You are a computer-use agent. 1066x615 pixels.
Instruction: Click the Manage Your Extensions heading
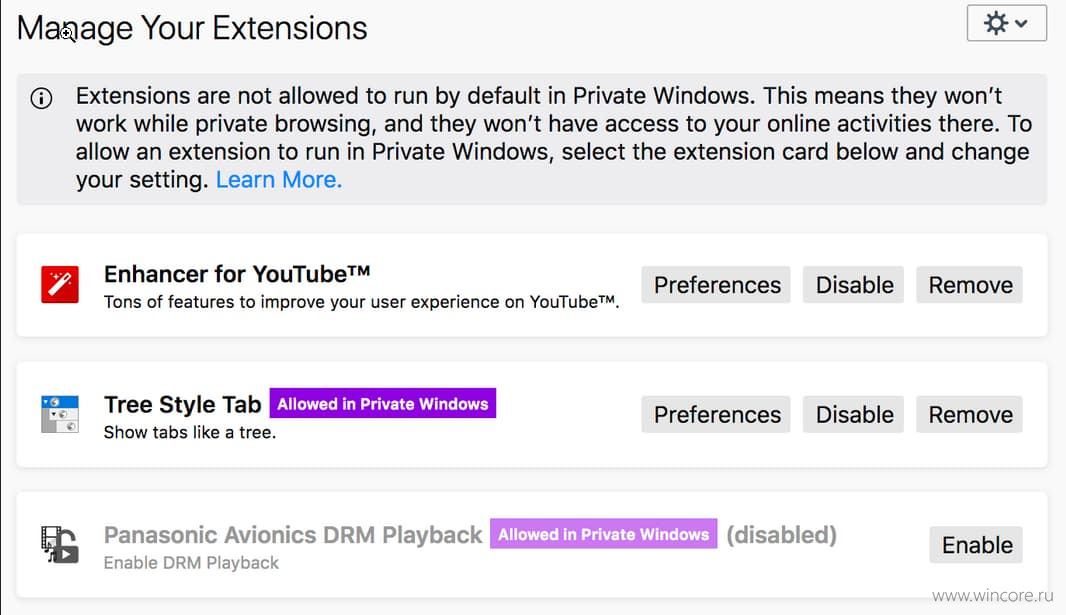tap(192, 28)
